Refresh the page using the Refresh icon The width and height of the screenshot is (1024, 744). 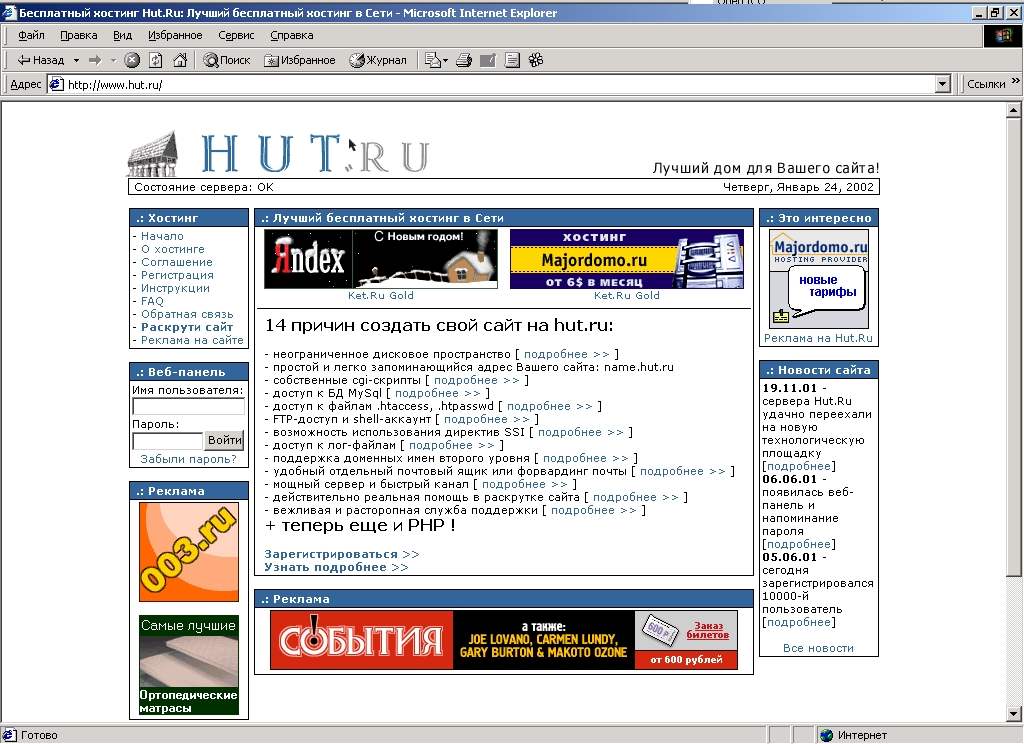click(x=155, y=60)
